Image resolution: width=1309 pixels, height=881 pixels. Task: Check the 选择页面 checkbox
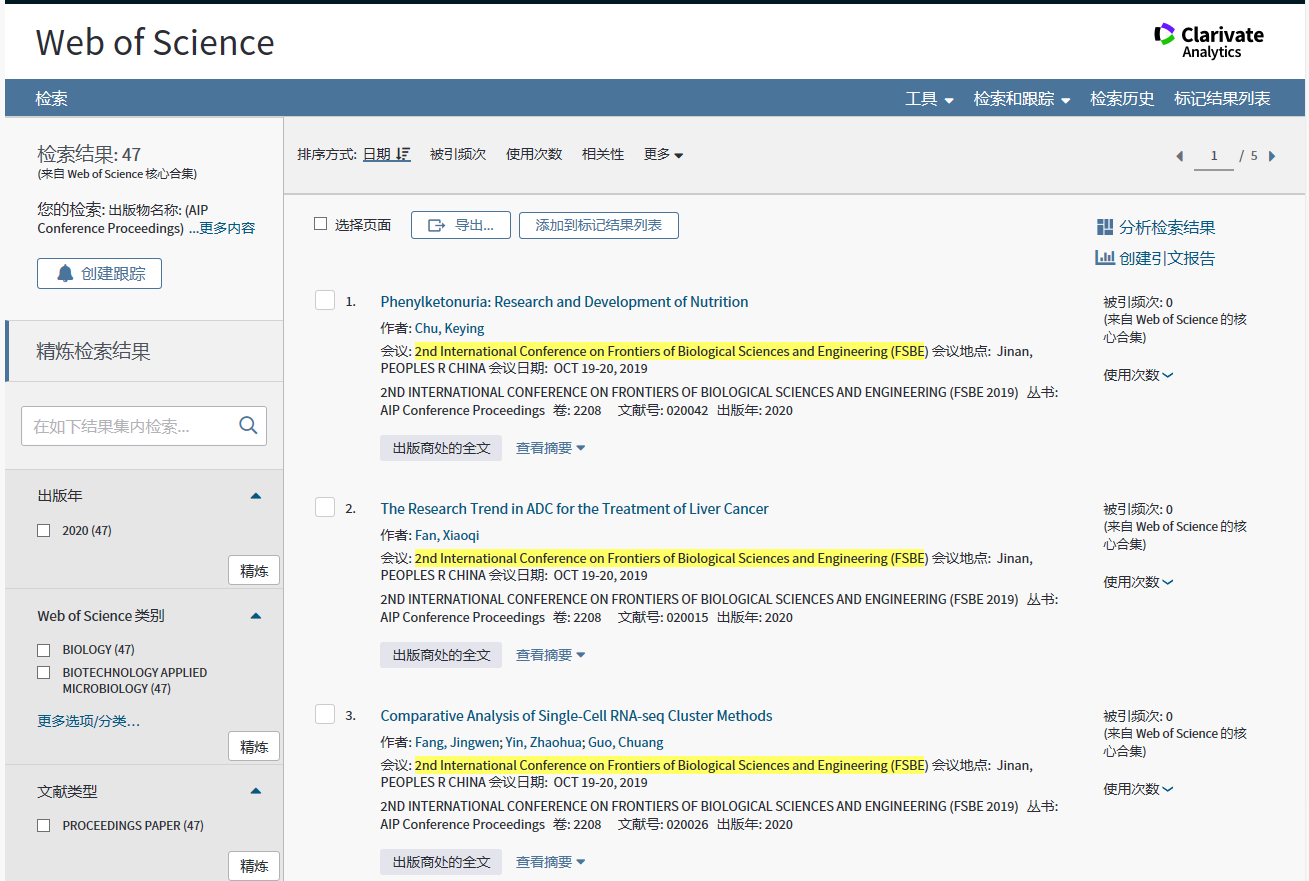tap(321, 224)
